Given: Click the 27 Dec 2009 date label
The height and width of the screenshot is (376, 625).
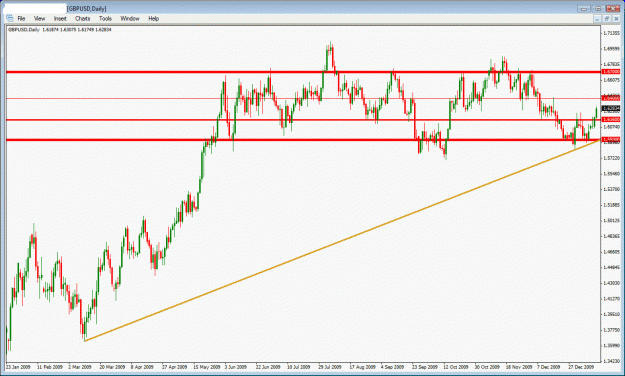Looking at the screenshot, I should pos(581,366).
